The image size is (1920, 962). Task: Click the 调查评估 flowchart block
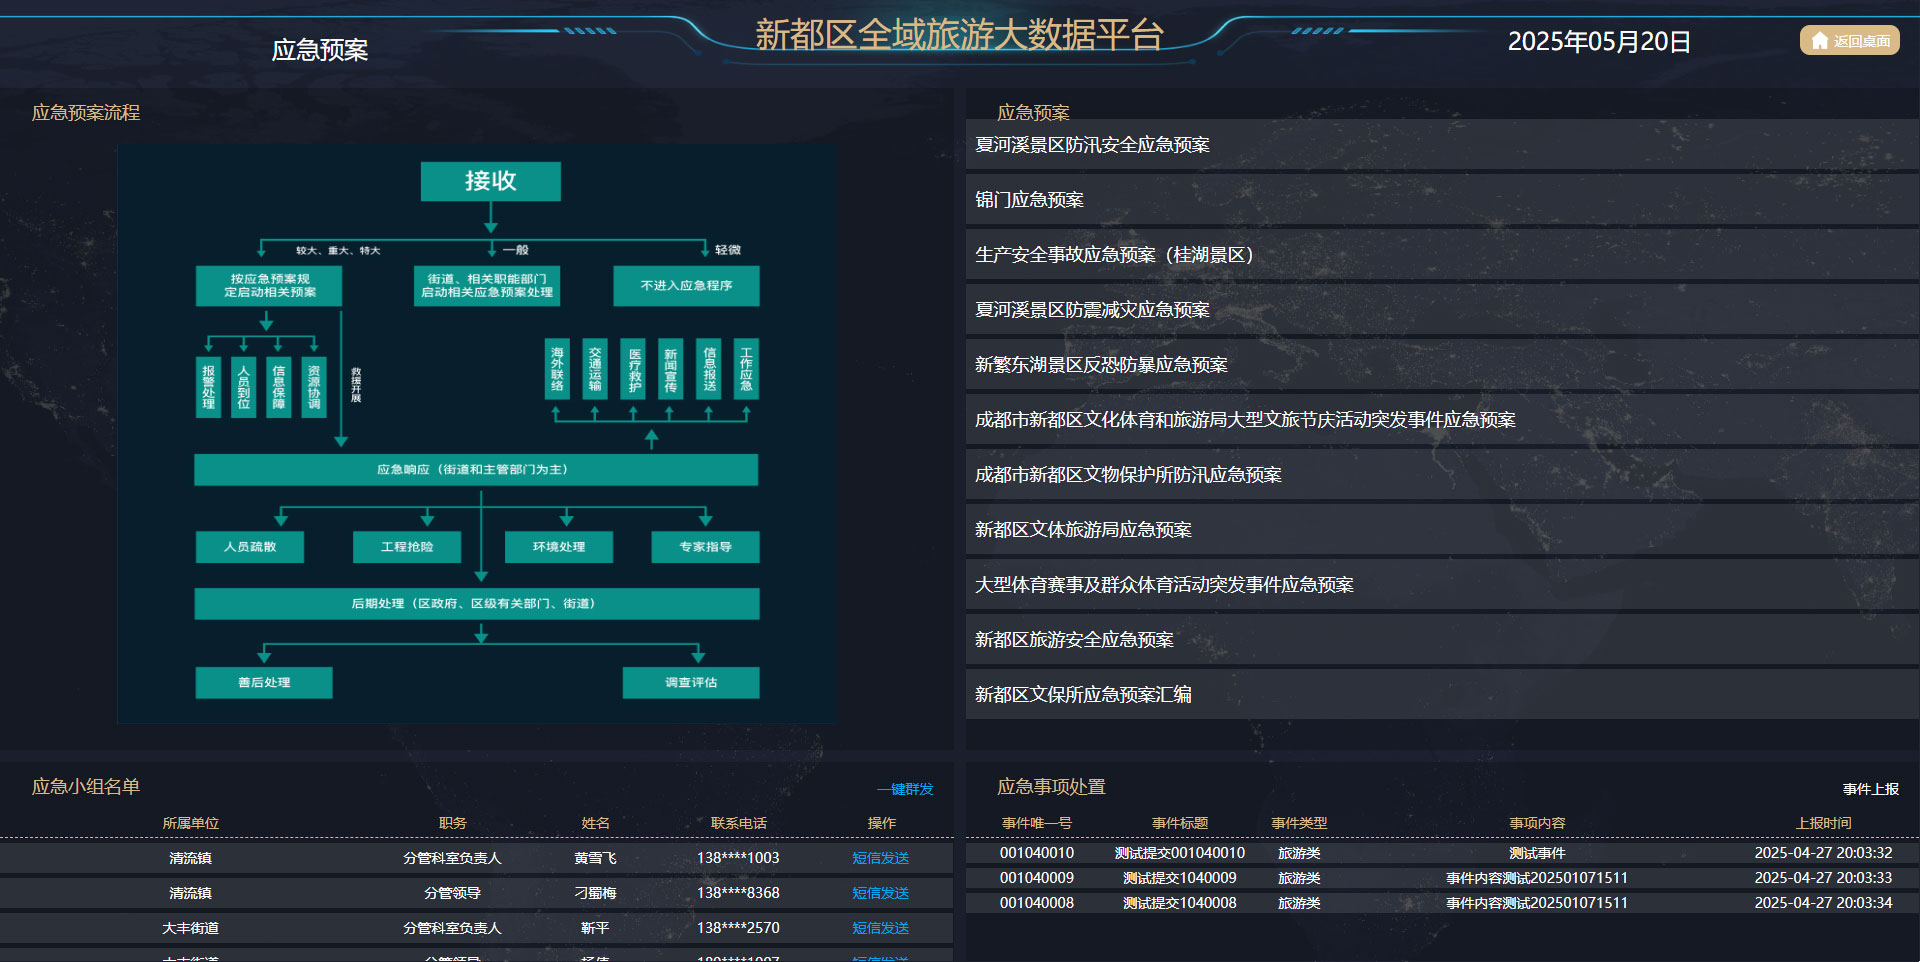[690, 682]
